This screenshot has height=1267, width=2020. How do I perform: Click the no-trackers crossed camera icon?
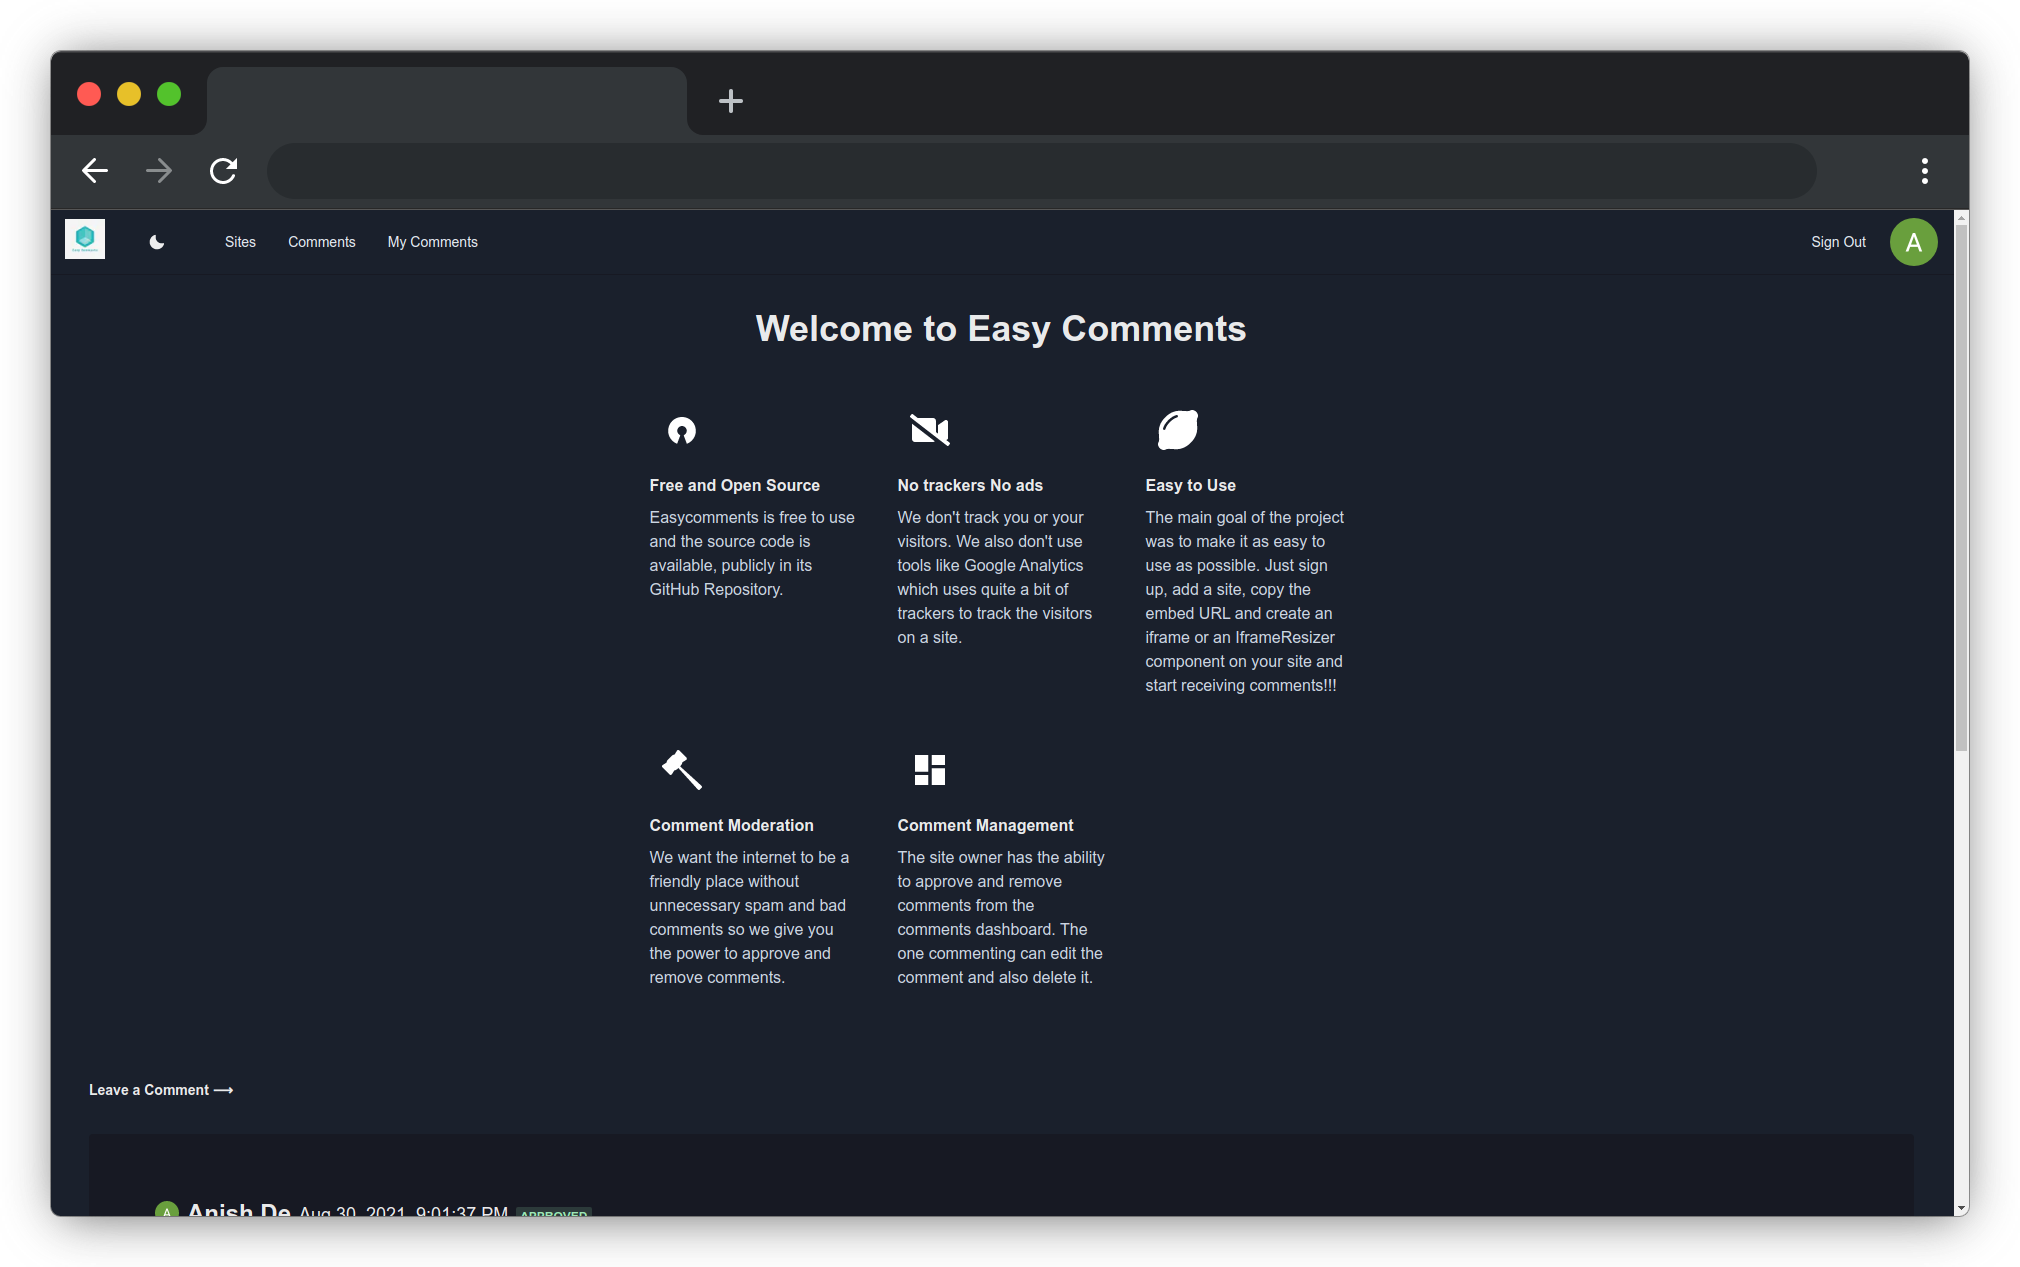click(929, 430)
